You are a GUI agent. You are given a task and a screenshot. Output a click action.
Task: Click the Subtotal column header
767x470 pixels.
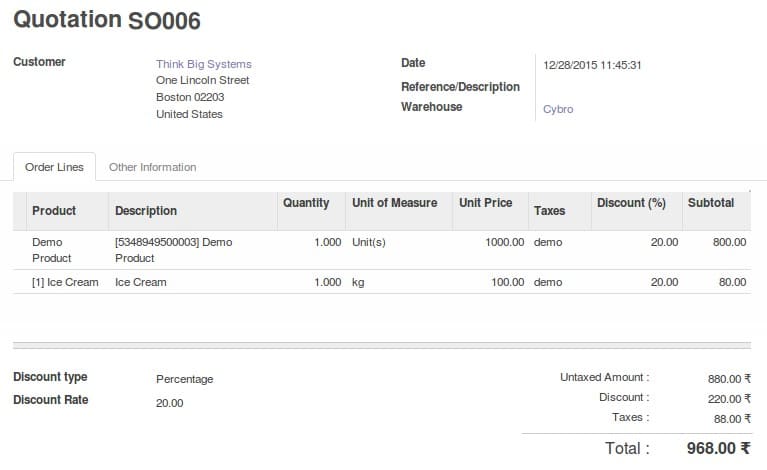[x=710, y=203]
